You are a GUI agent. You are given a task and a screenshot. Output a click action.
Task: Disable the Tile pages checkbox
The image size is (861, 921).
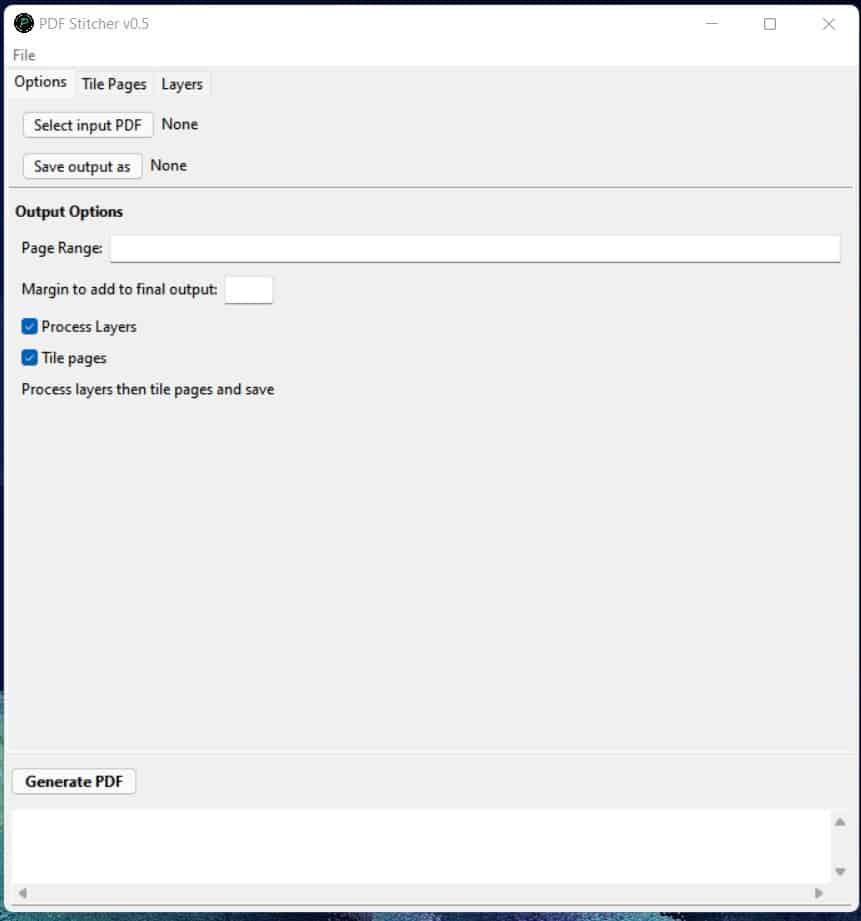(30, 358)
